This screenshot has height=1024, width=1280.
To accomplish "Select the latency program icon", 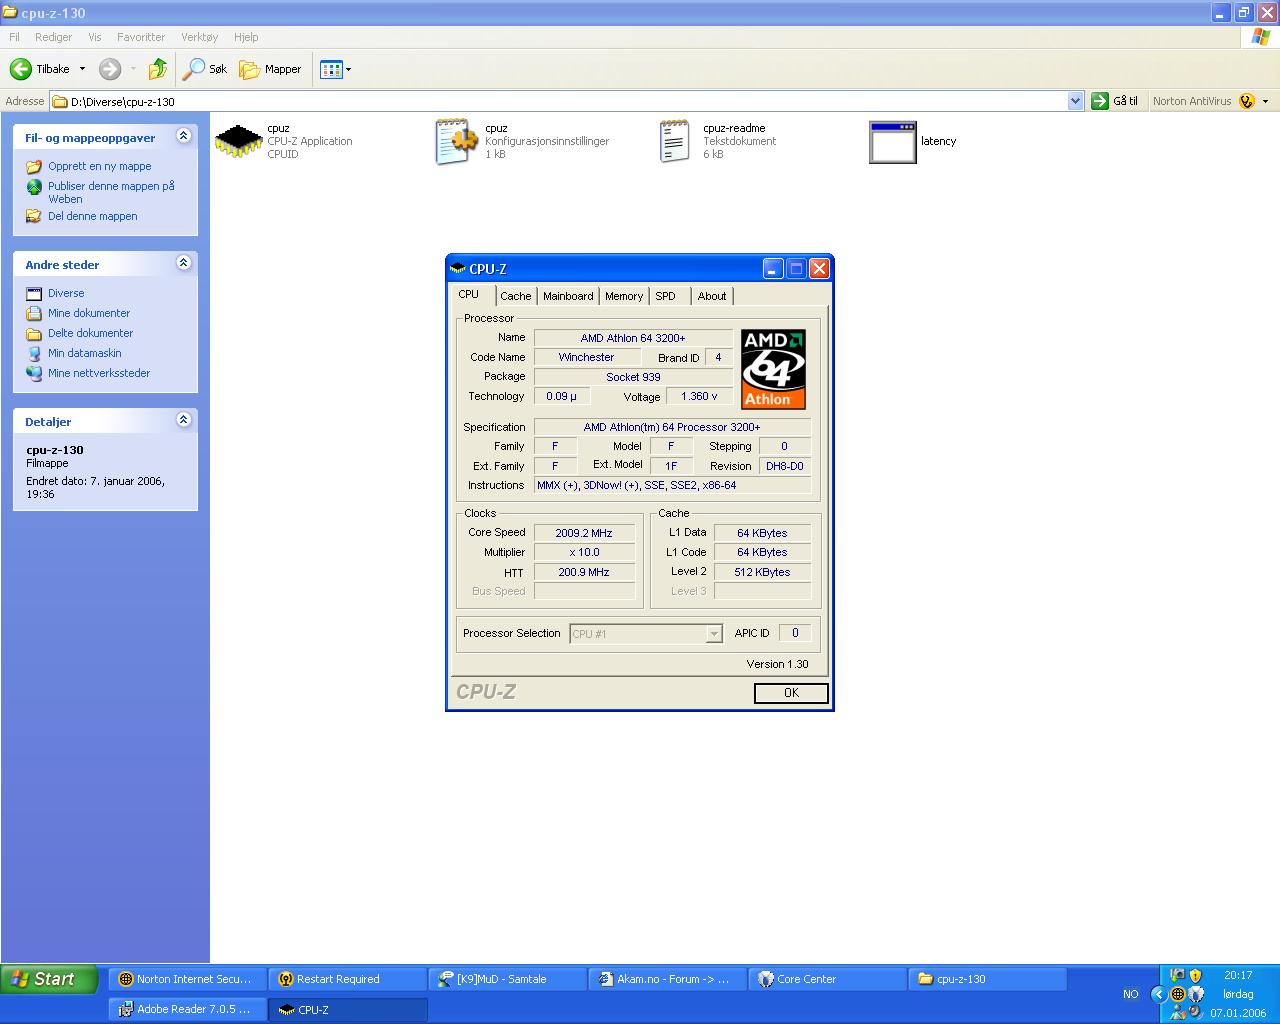I will point(893,142).
